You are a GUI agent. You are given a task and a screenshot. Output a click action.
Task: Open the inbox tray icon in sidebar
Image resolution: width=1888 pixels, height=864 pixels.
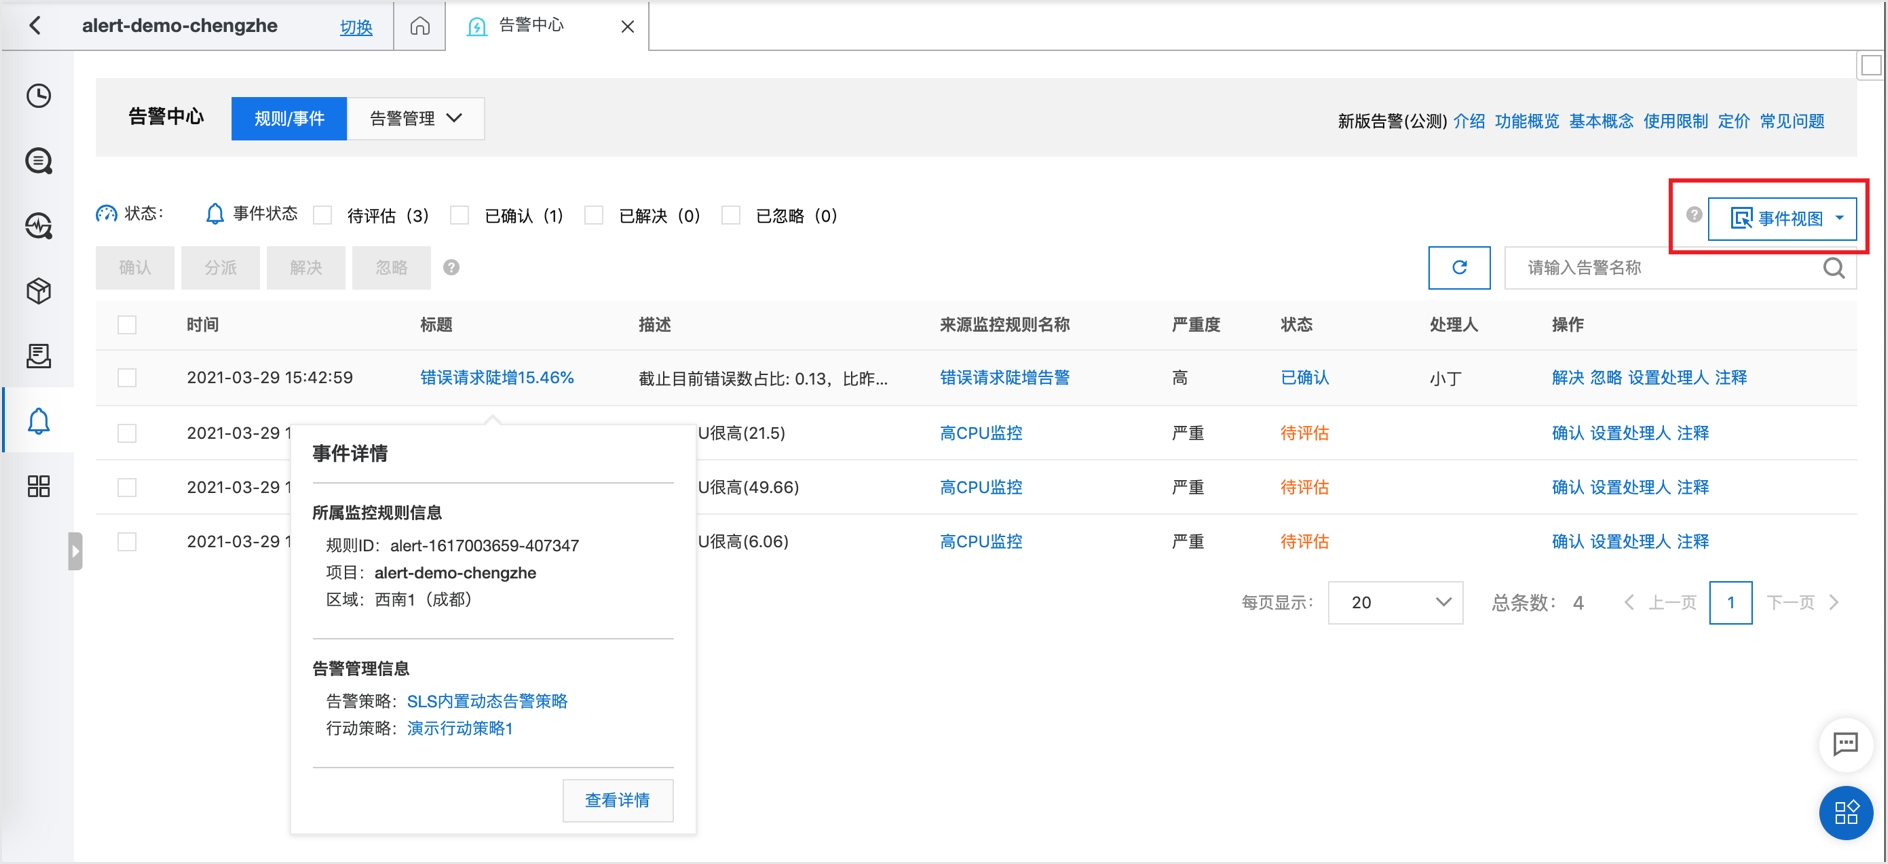39,356
